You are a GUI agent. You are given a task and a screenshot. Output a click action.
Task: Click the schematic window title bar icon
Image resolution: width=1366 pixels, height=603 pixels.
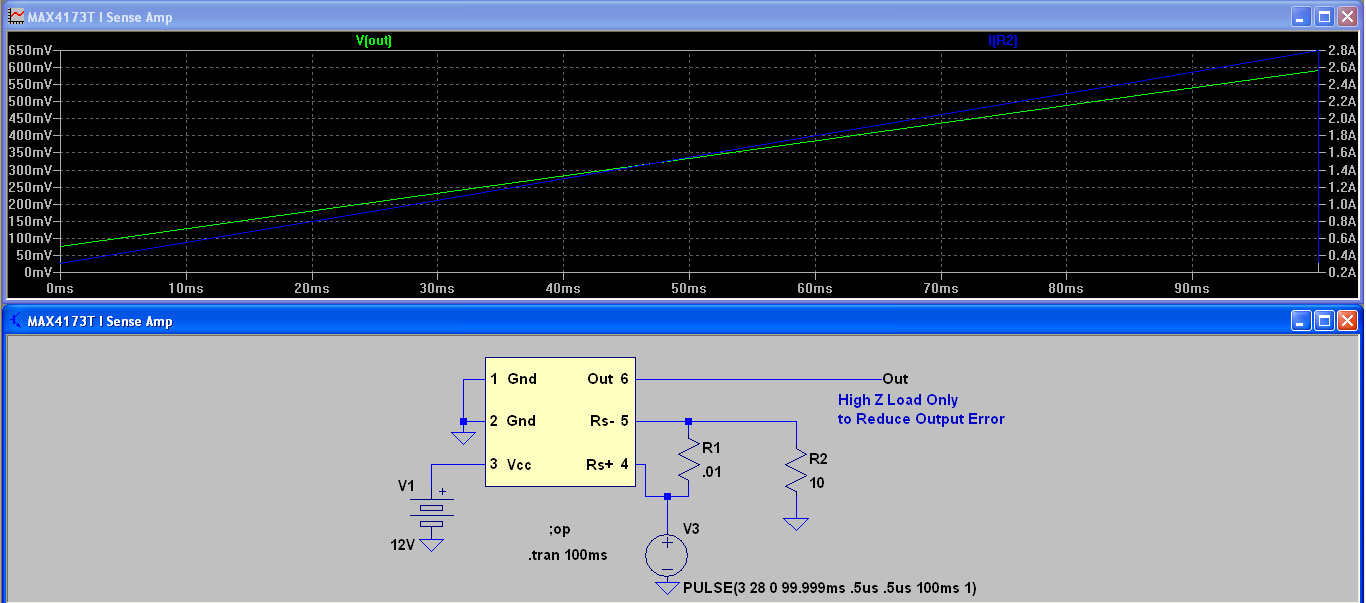[x=16, y=321]
